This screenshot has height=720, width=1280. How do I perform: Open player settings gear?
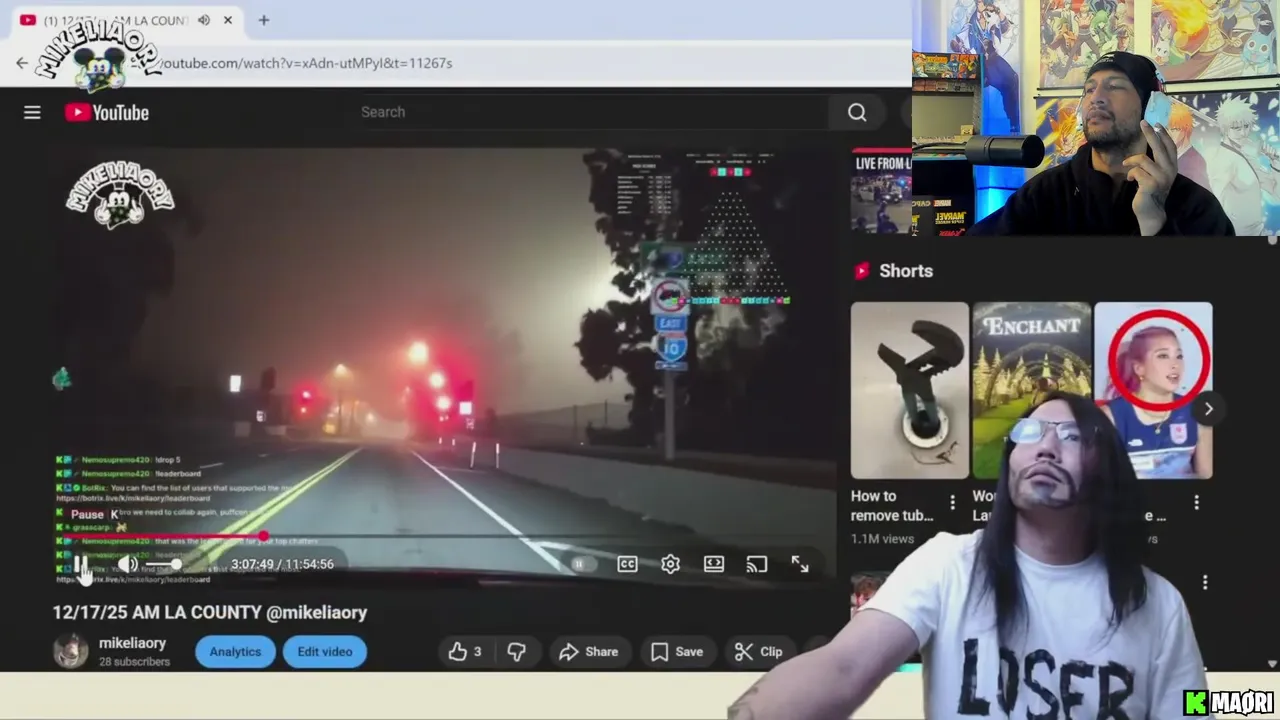(x=670, y=564)
